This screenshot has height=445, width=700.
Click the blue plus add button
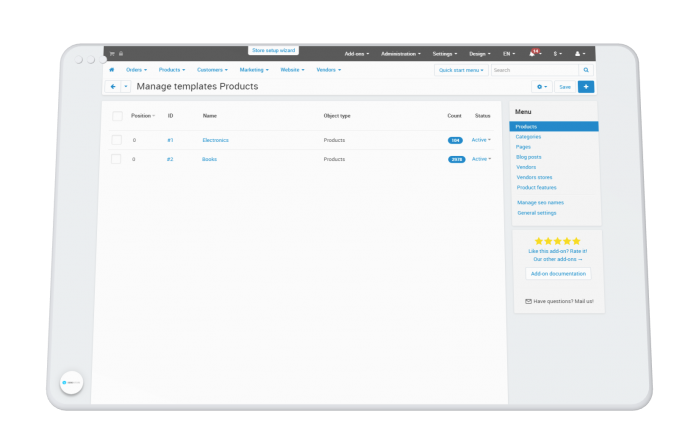(x=586, y=87)
